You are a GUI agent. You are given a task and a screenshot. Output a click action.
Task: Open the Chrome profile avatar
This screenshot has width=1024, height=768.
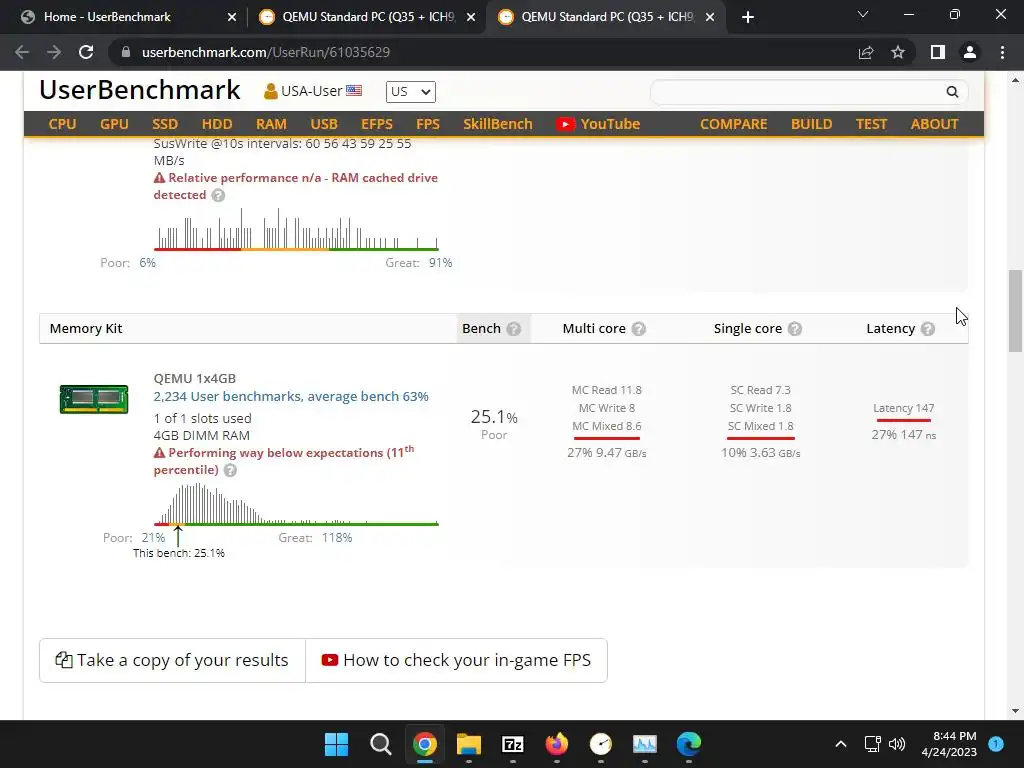970,52
